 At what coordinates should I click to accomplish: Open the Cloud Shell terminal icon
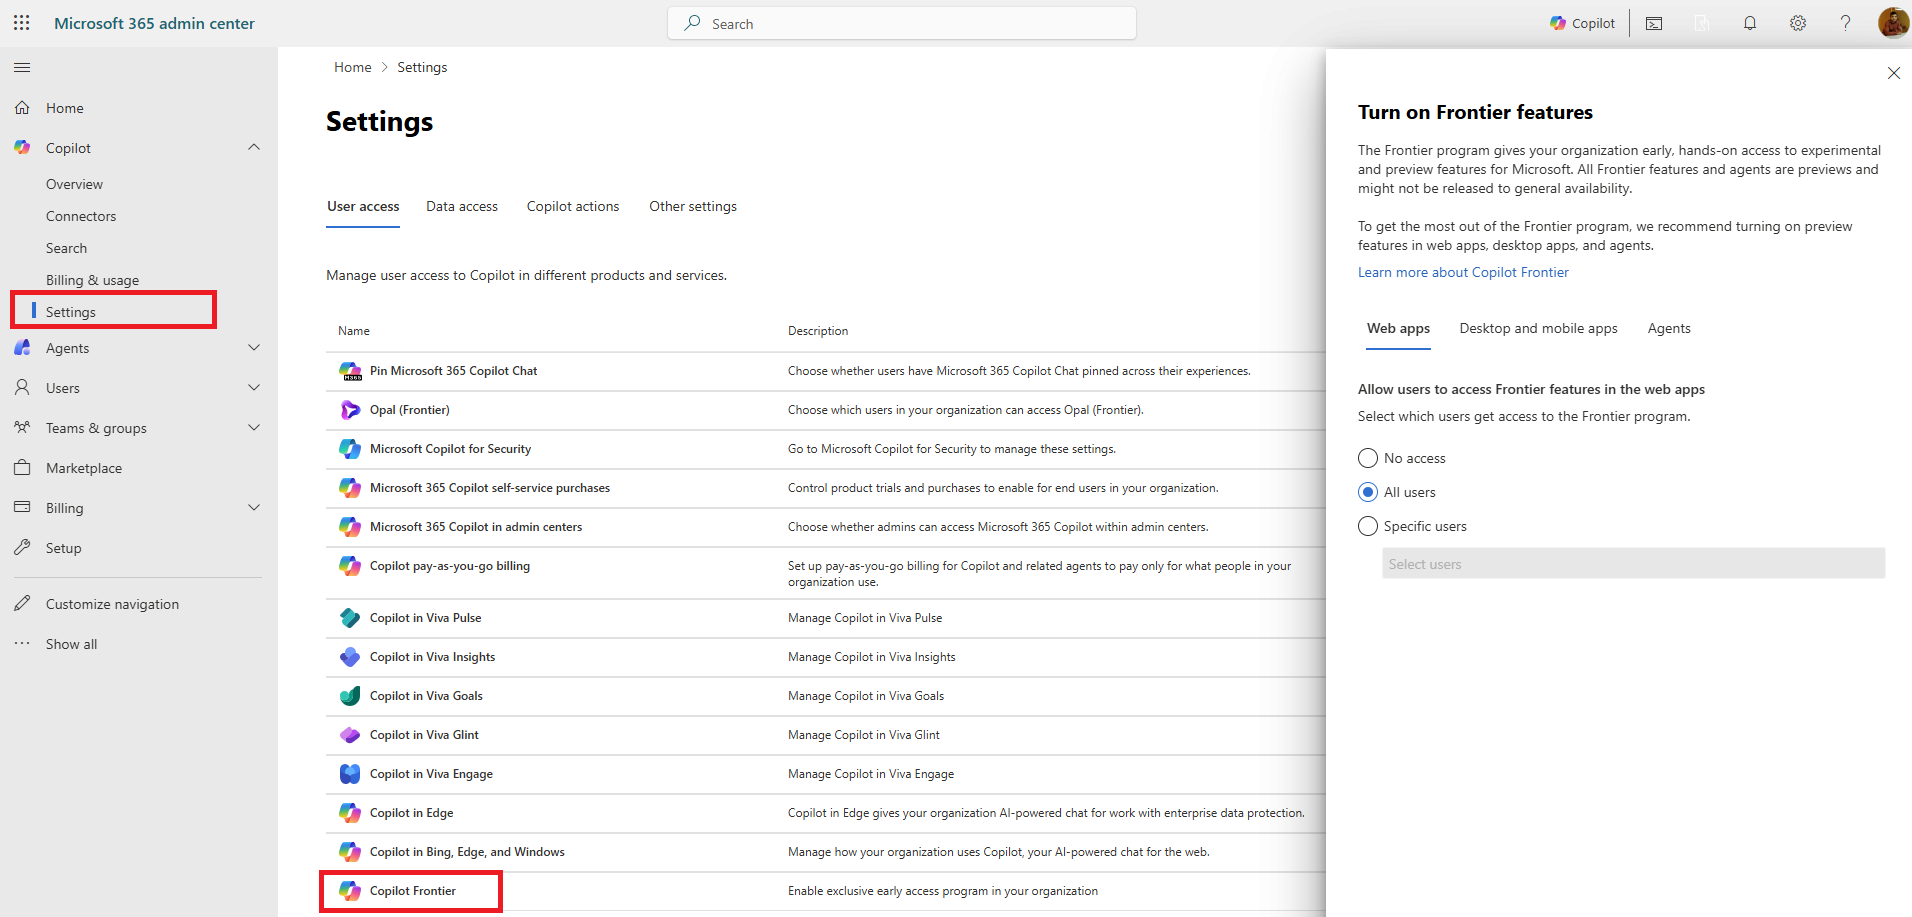(x=1654, y=23)
